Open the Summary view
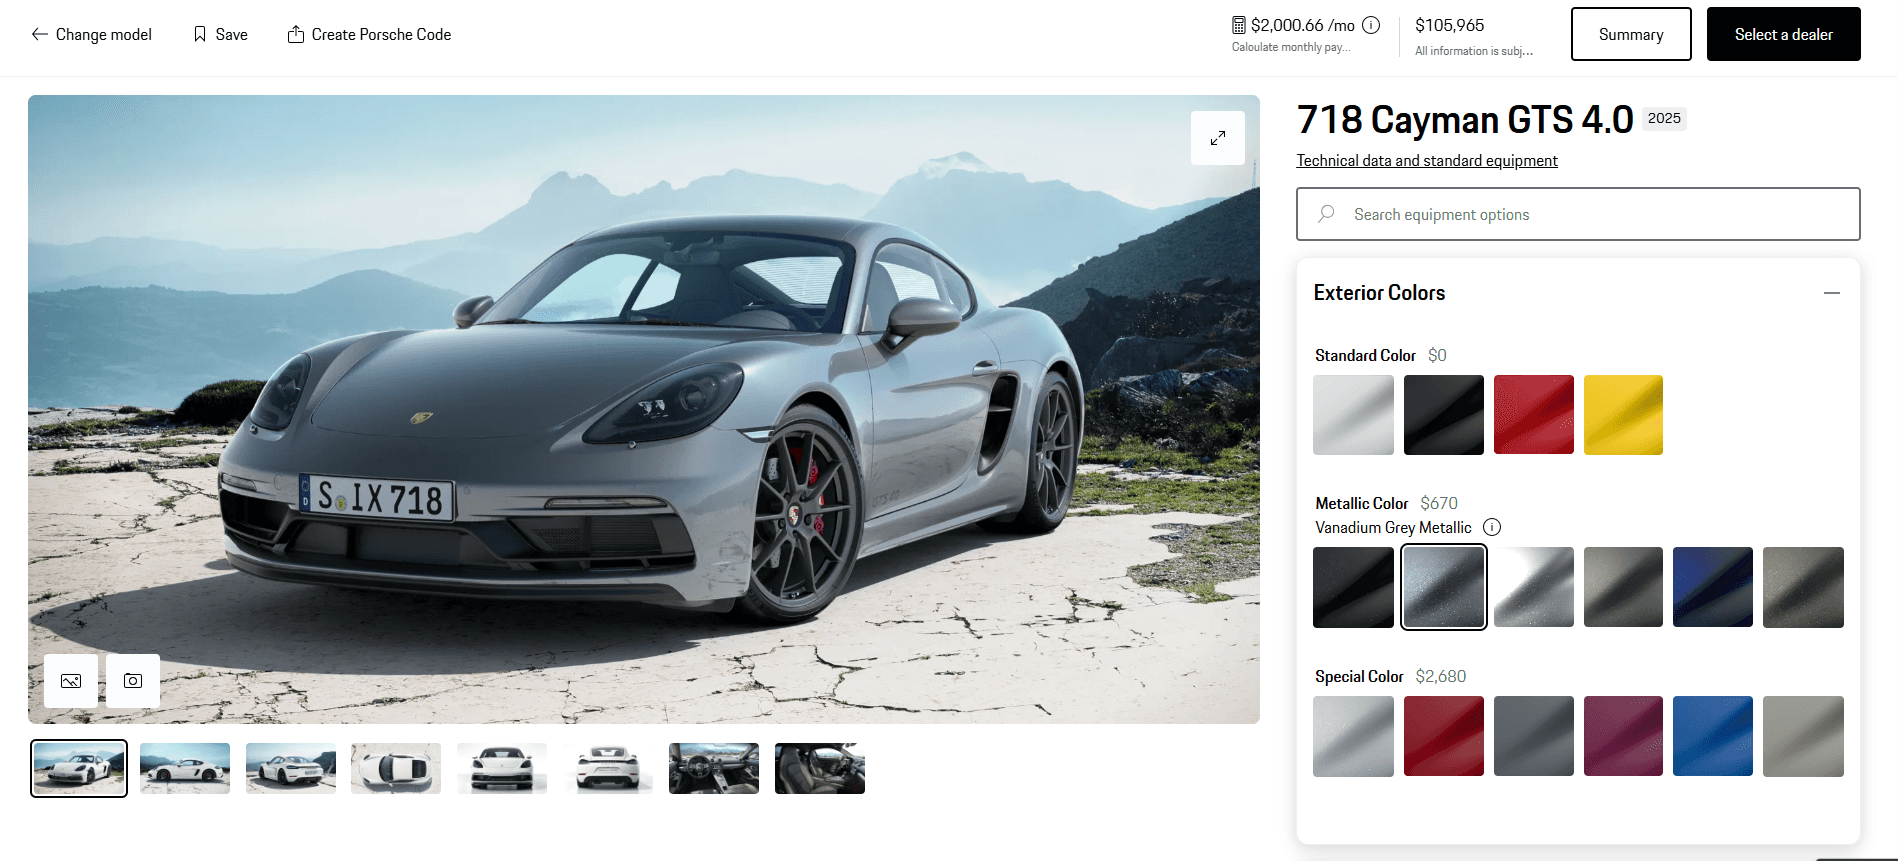 point(1631,34)
